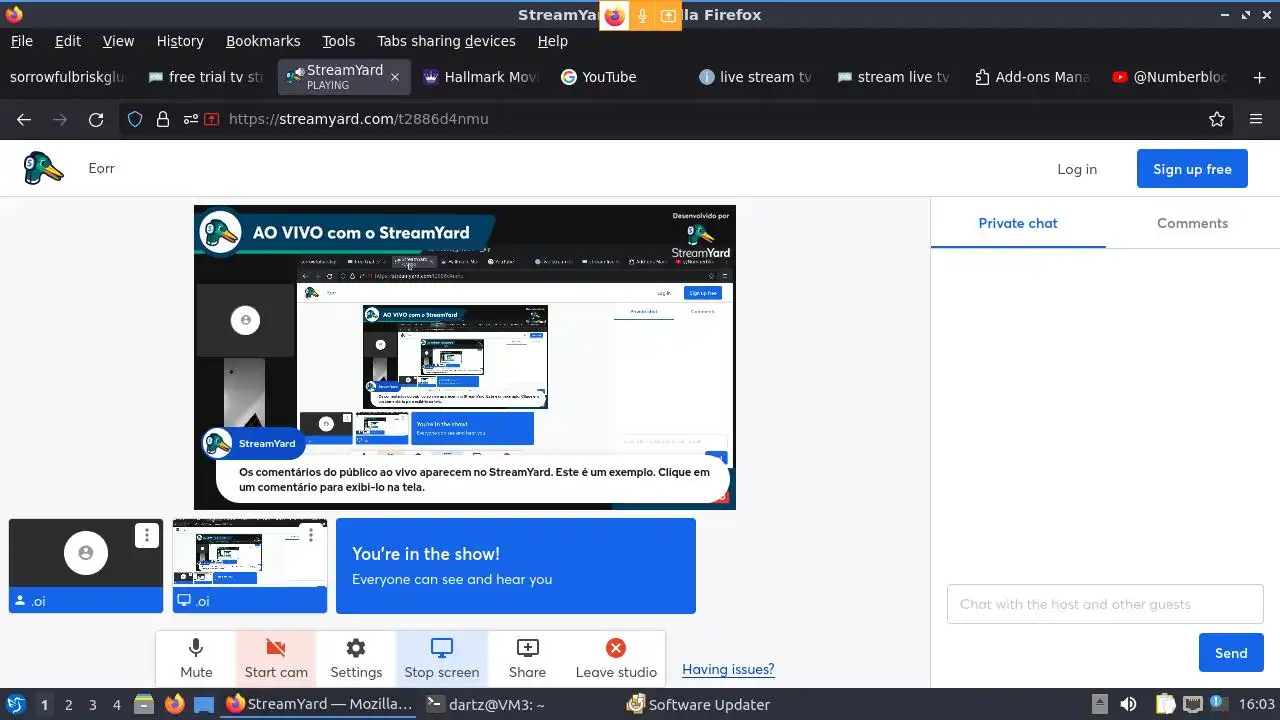The height and width of the screenshot is (720, 1280).
Task: Open options menu on camera thumbnail .oi
Action: [x=147, y=535]
